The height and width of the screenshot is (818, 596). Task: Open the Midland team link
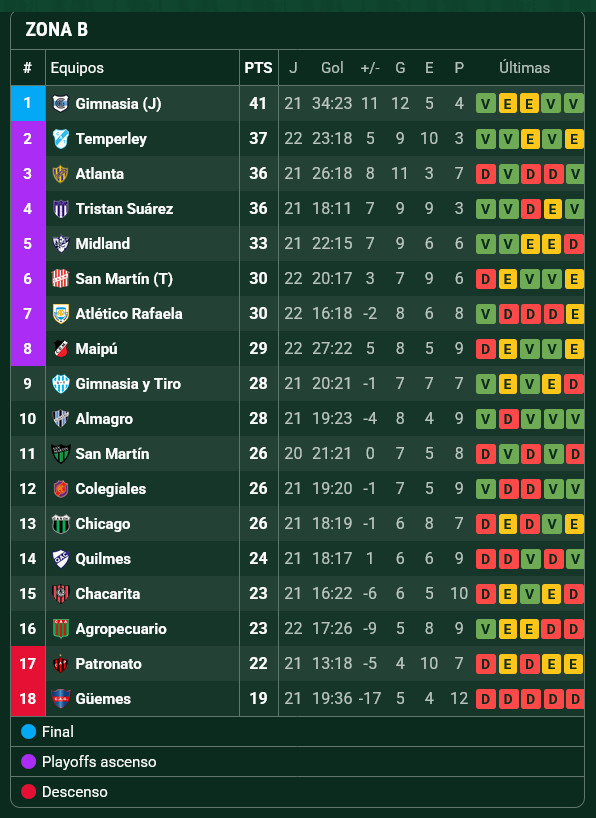(102, 244)
